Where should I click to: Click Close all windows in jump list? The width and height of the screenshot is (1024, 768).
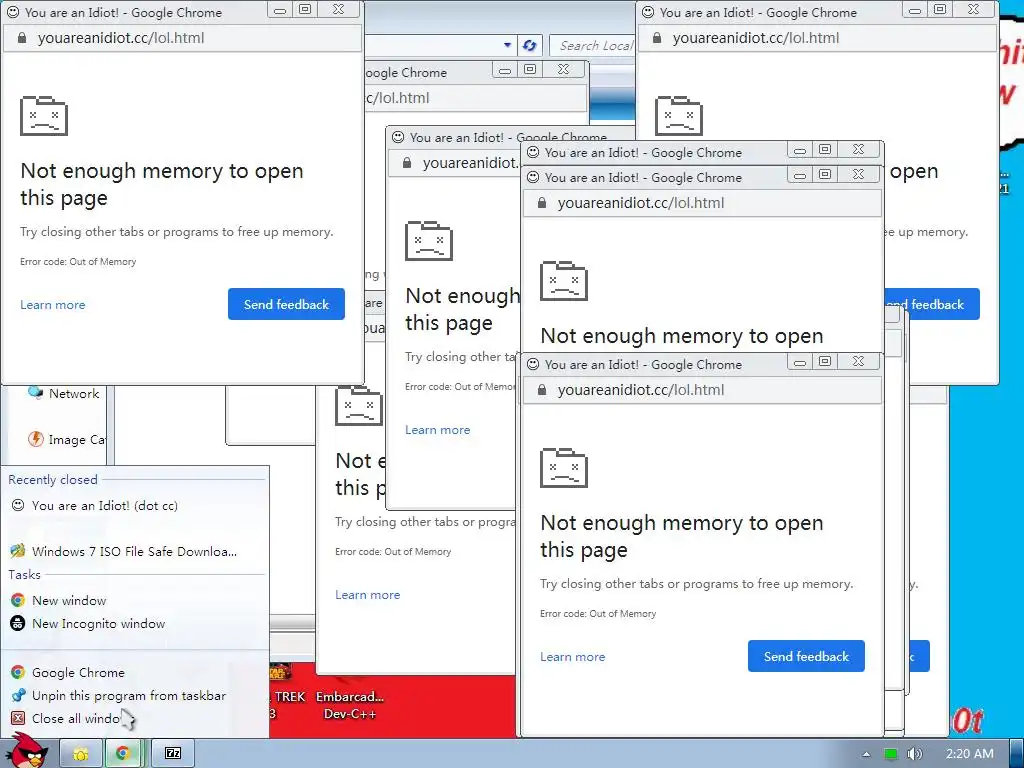135,718
